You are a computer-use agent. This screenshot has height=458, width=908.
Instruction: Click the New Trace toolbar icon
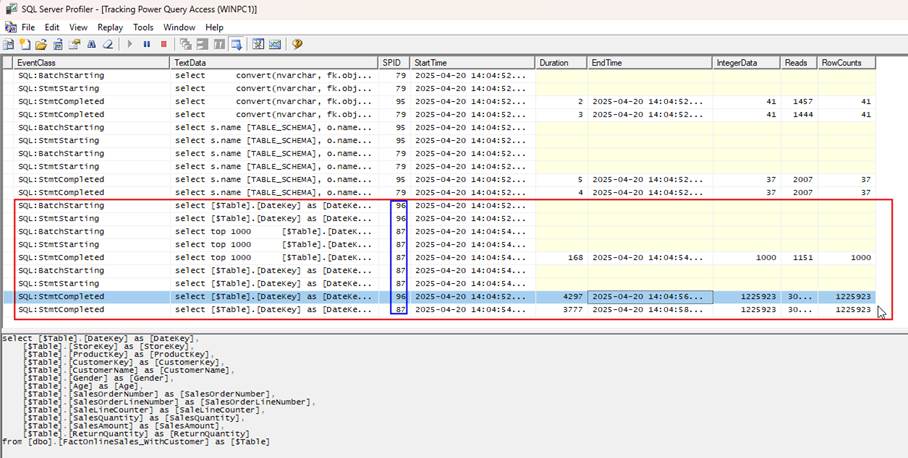9,44
